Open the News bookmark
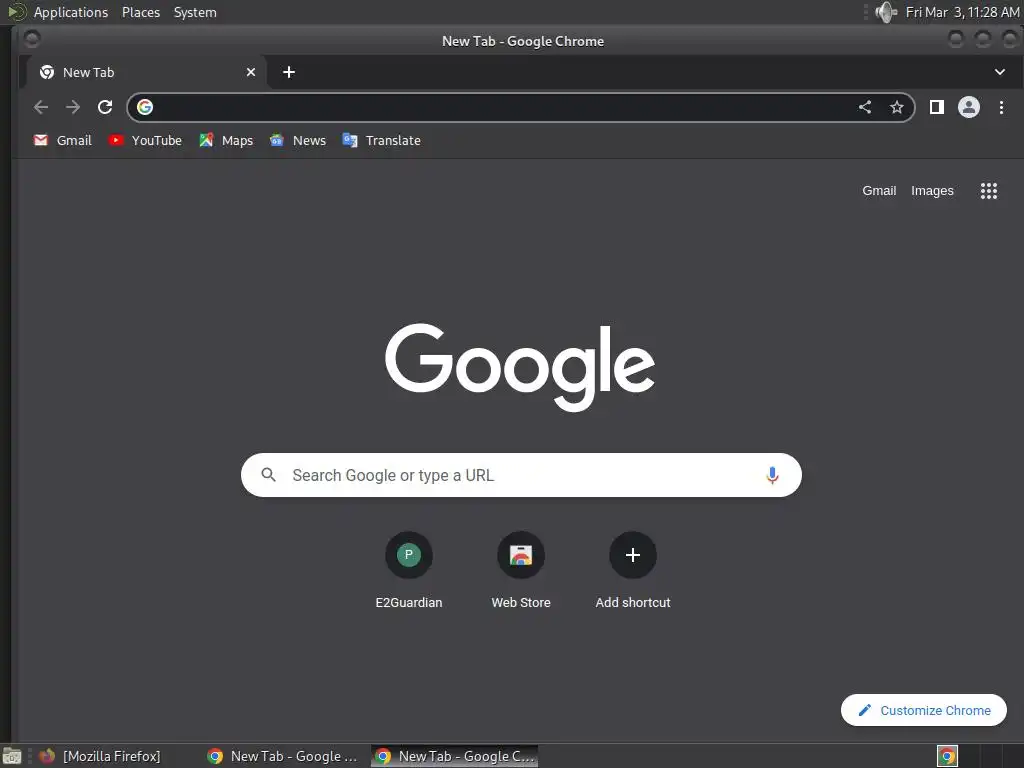This screenshot has width=1024, height=768. point(298,140)
